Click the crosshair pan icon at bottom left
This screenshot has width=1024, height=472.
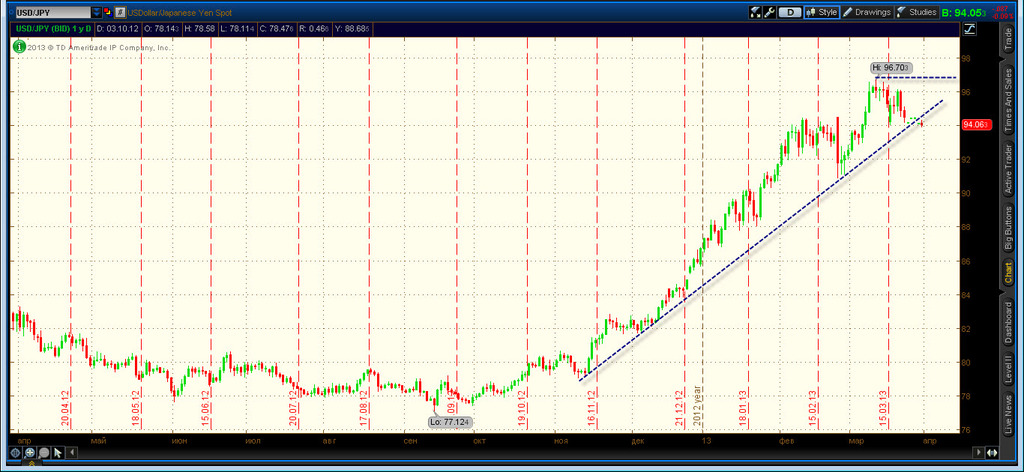tap(16, 452)
